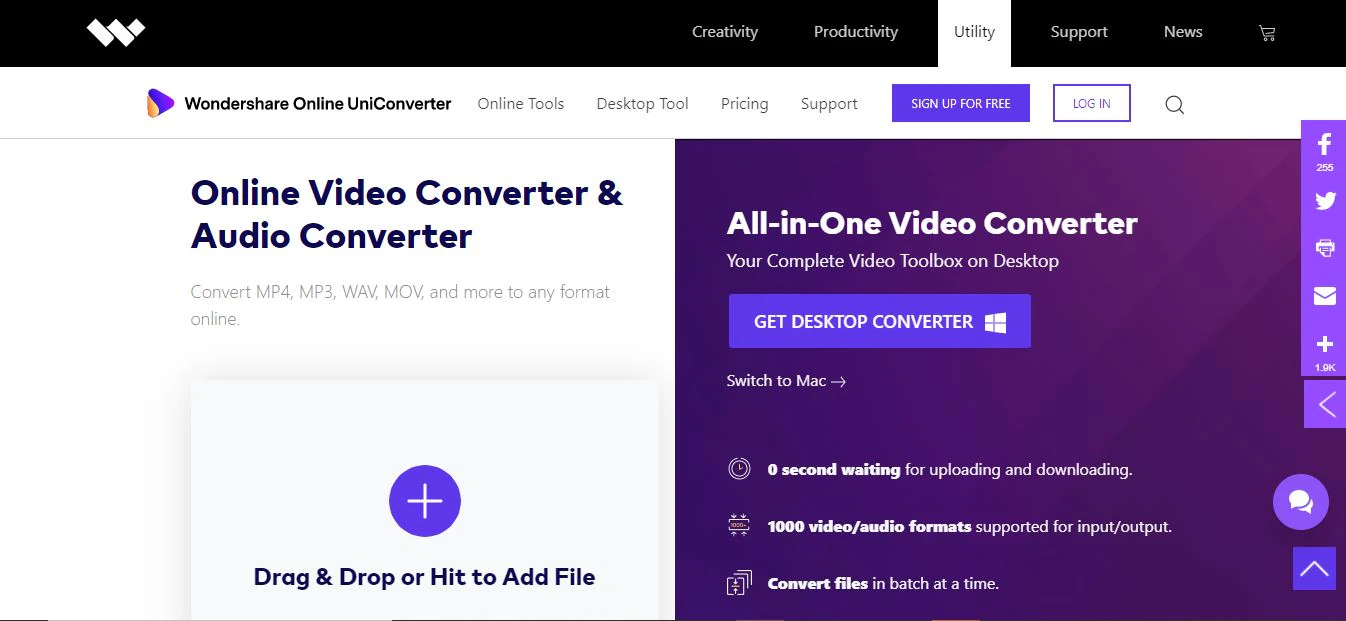Click the Online Video Converter & Audio Converter heading
Image resolution: width=1346 pixels, height=621 pixels.
(x=407, y=214)
